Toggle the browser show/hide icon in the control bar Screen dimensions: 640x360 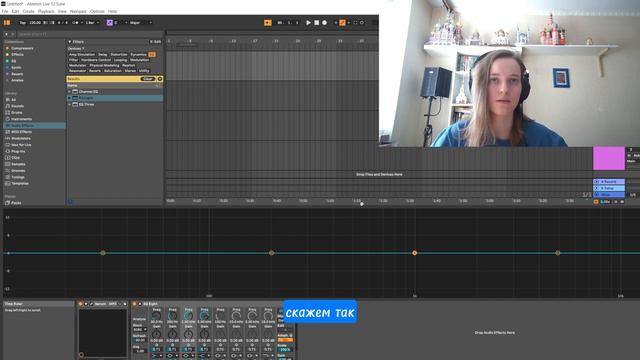[7, 22]
